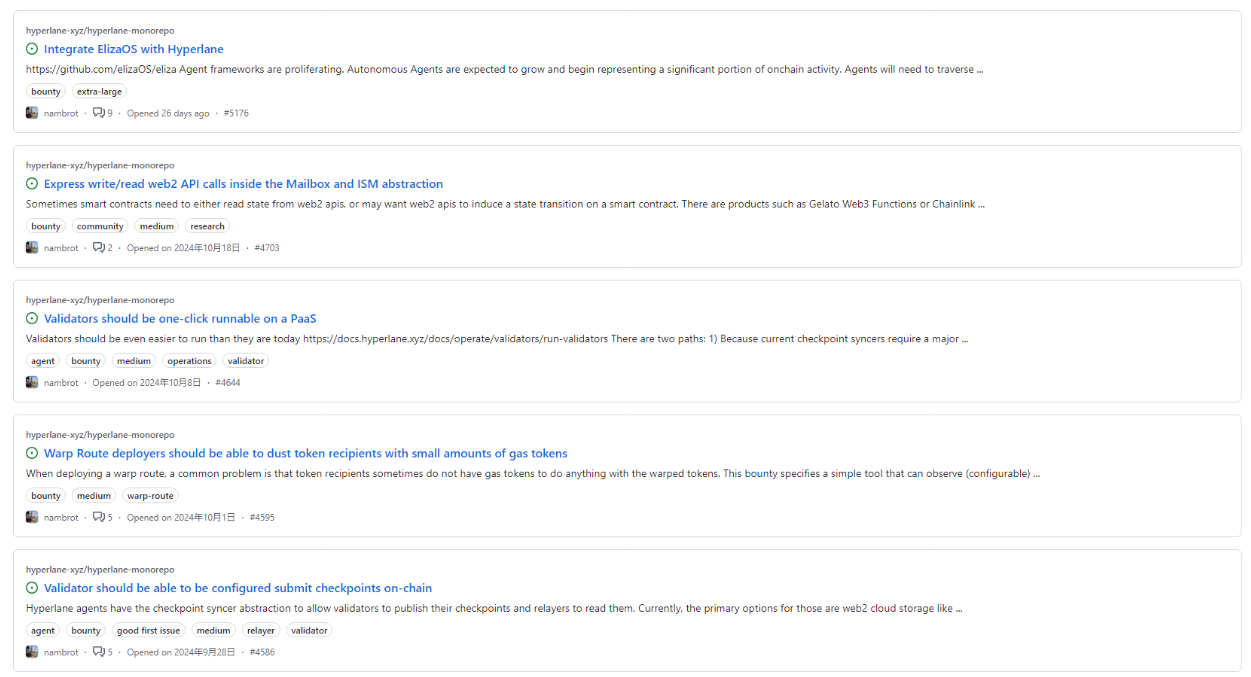The height and width of the screenshot is (677, 1251).
Task: Open the "Express write/read web2 API calls" issue
Action: (243, 184)
